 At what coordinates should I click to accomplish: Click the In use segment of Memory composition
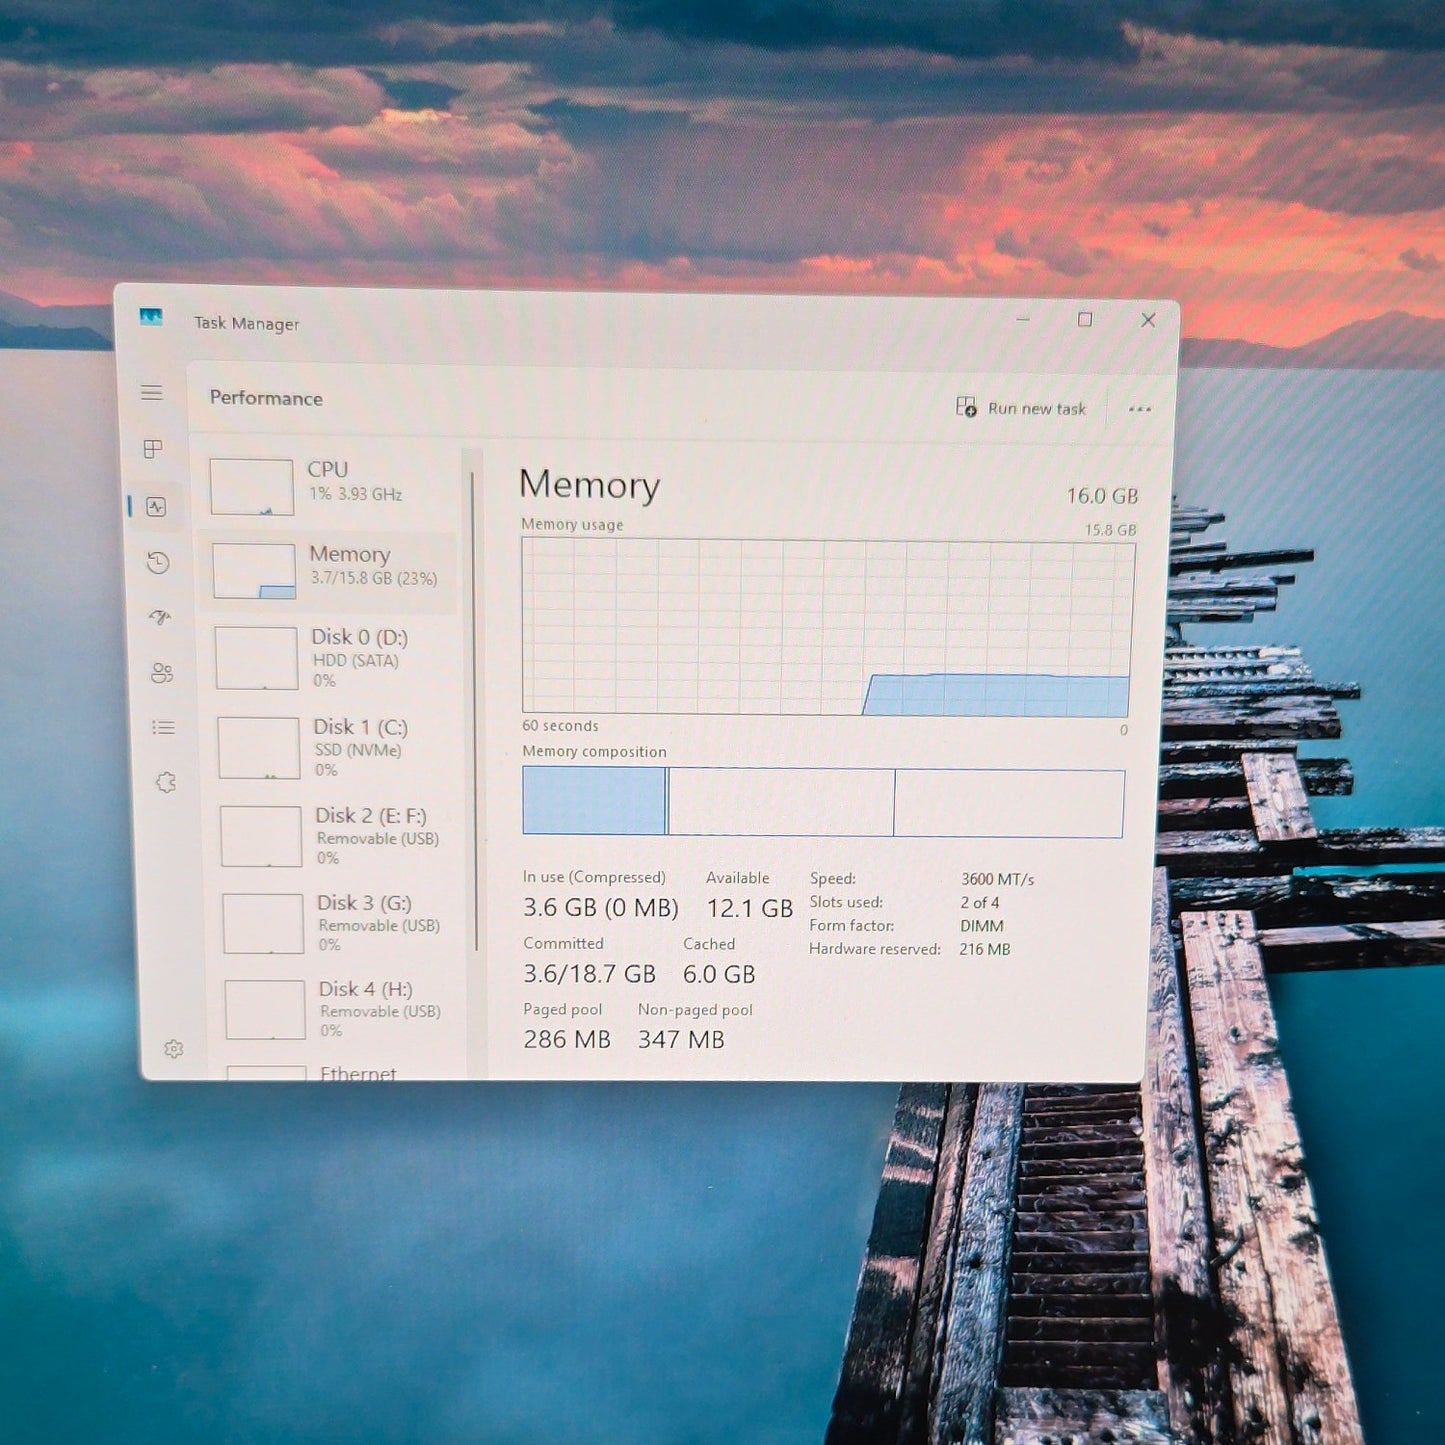594,801
